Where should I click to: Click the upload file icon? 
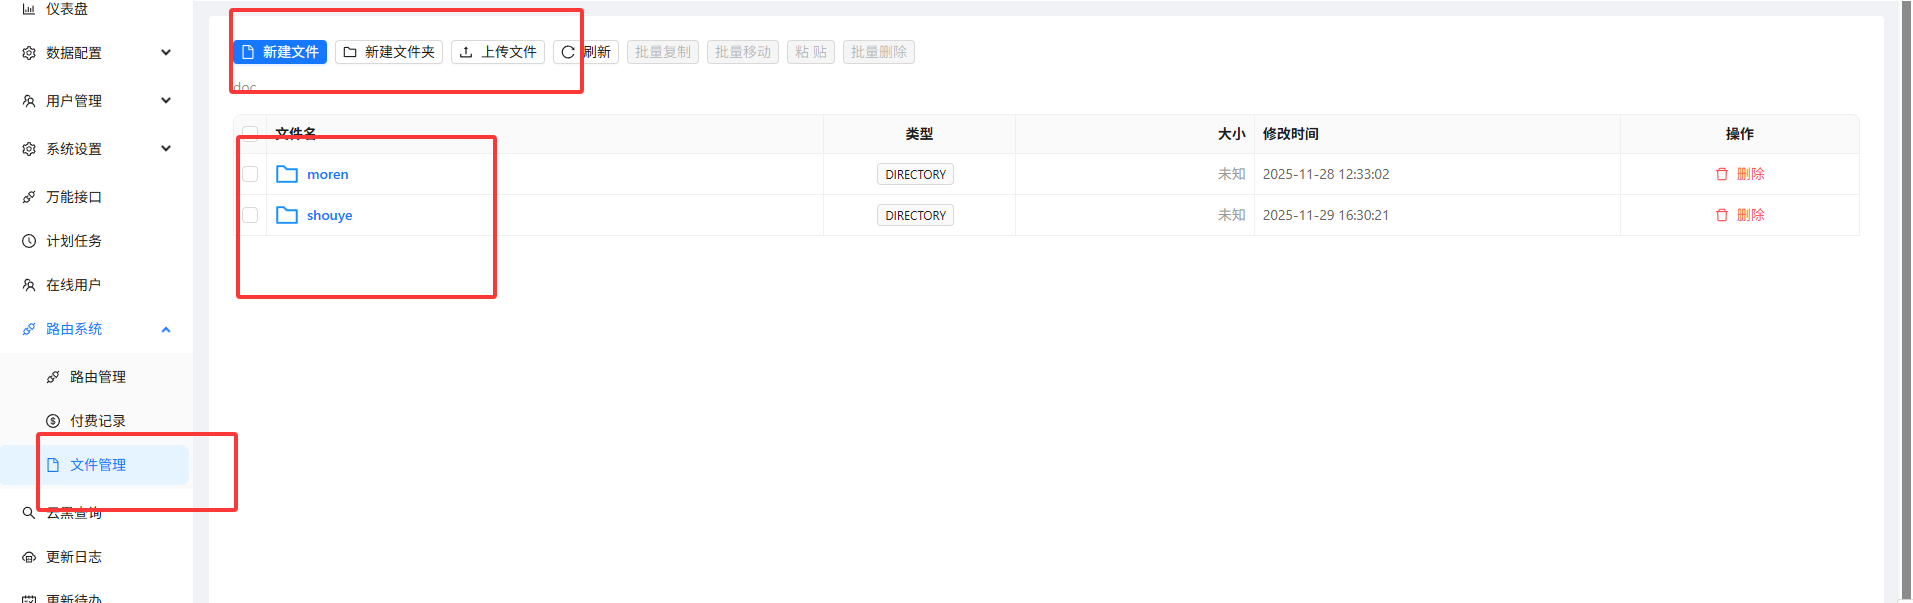tap(466, 52)
